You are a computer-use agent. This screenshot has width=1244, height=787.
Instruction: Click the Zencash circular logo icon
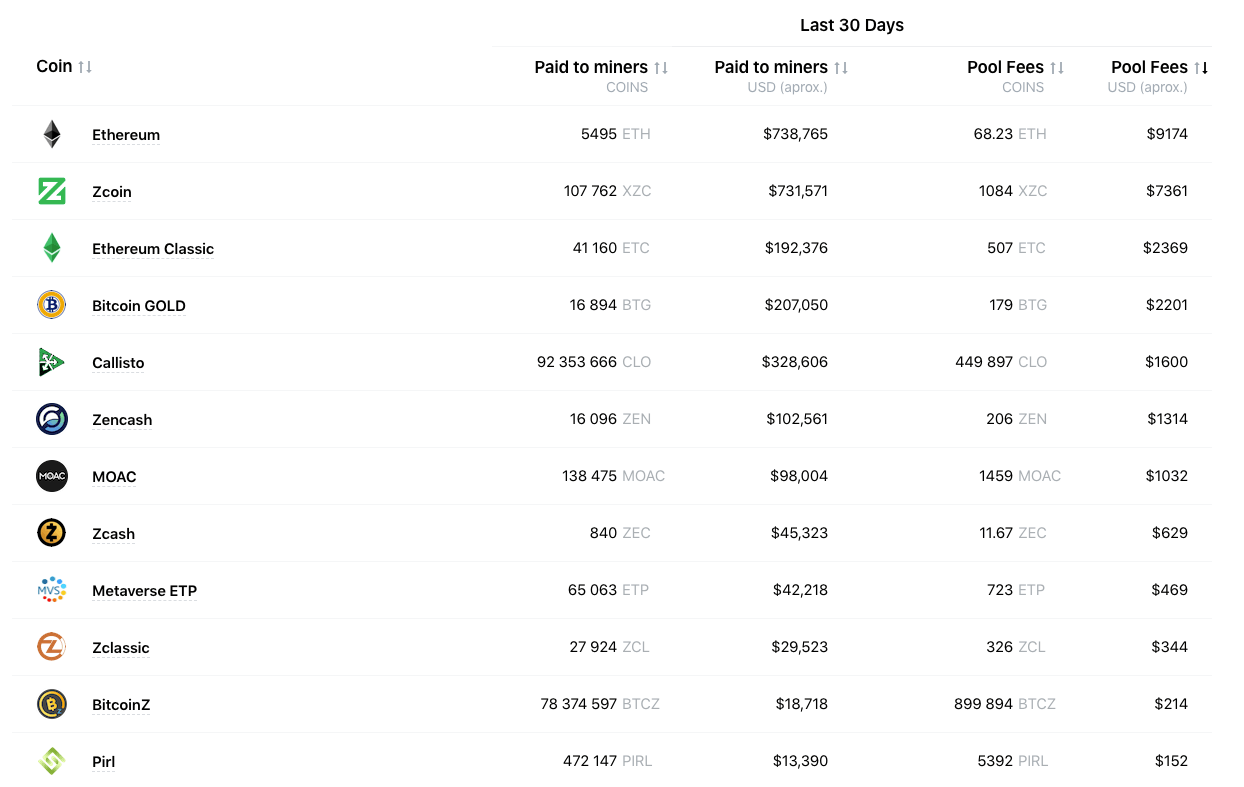(52, 419)
